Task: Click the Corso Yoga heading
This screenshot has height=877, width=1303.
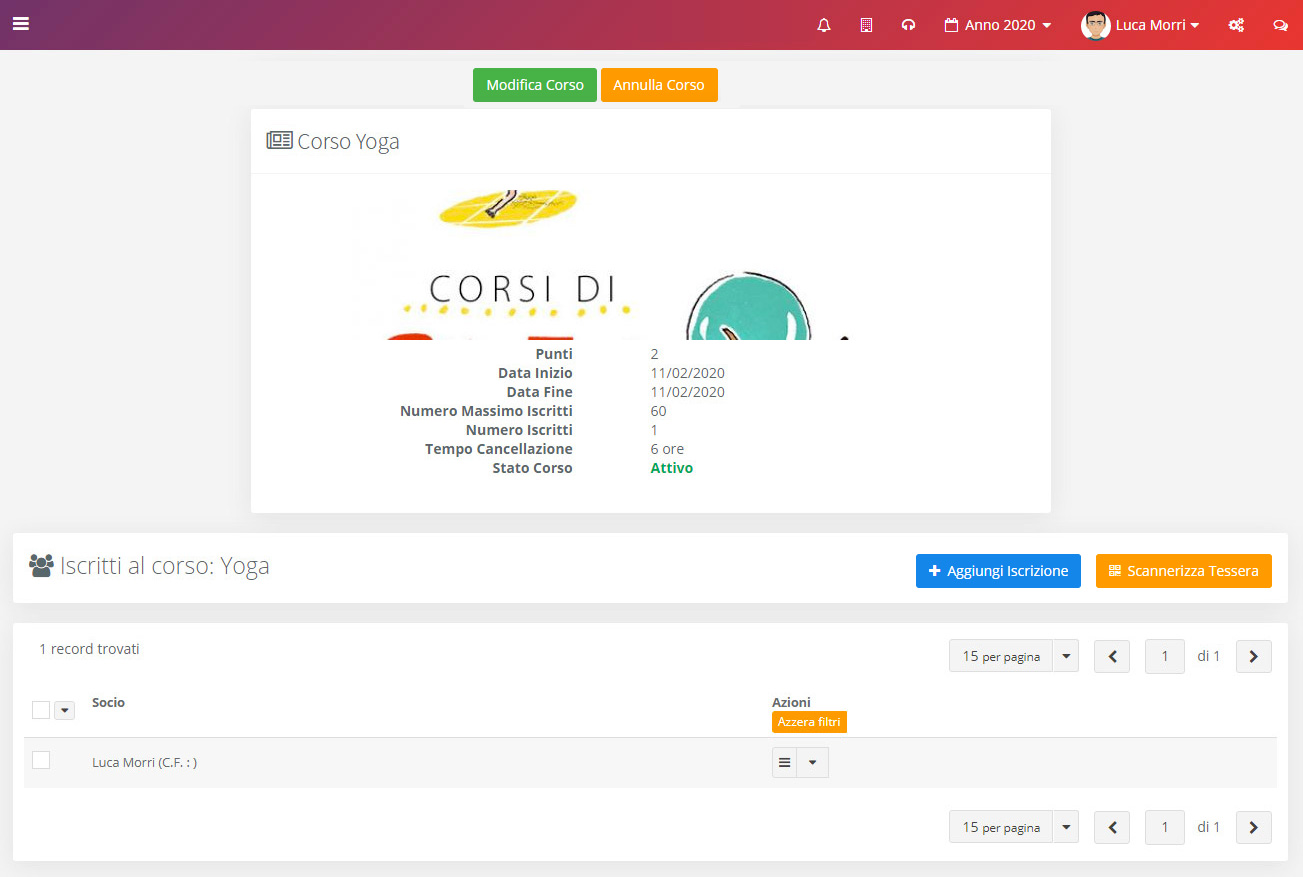Action: point(333,141)
